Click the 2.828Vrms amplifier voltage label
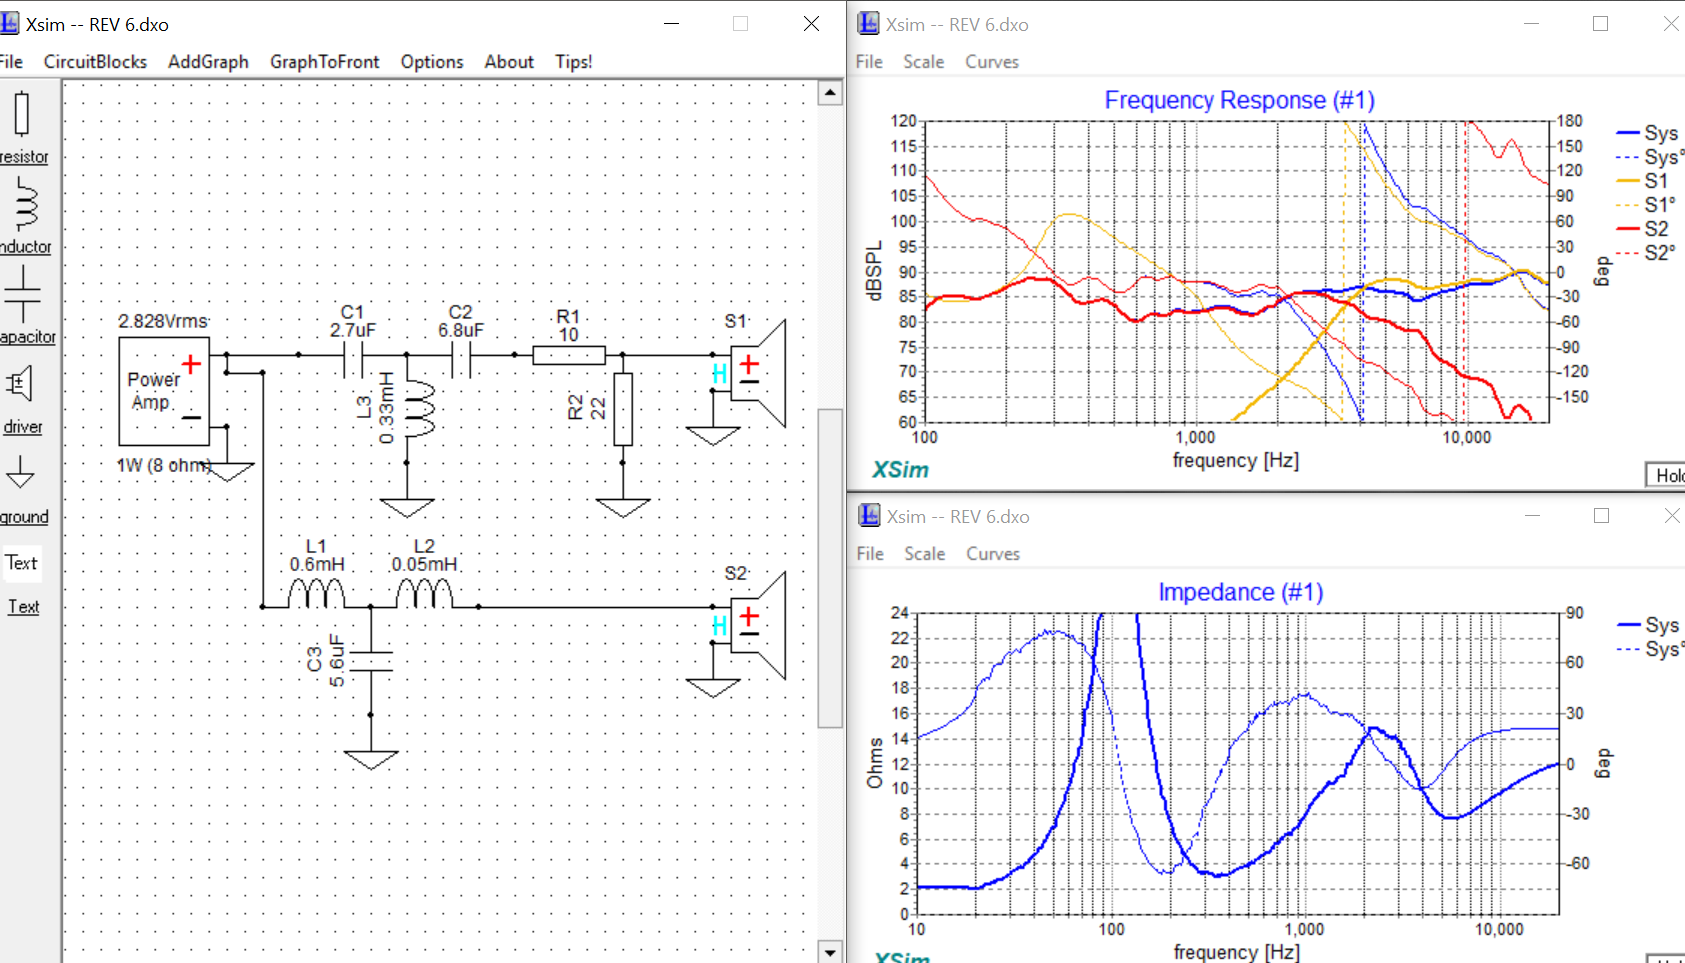The image size is (1685, 963). pos(163,321)
